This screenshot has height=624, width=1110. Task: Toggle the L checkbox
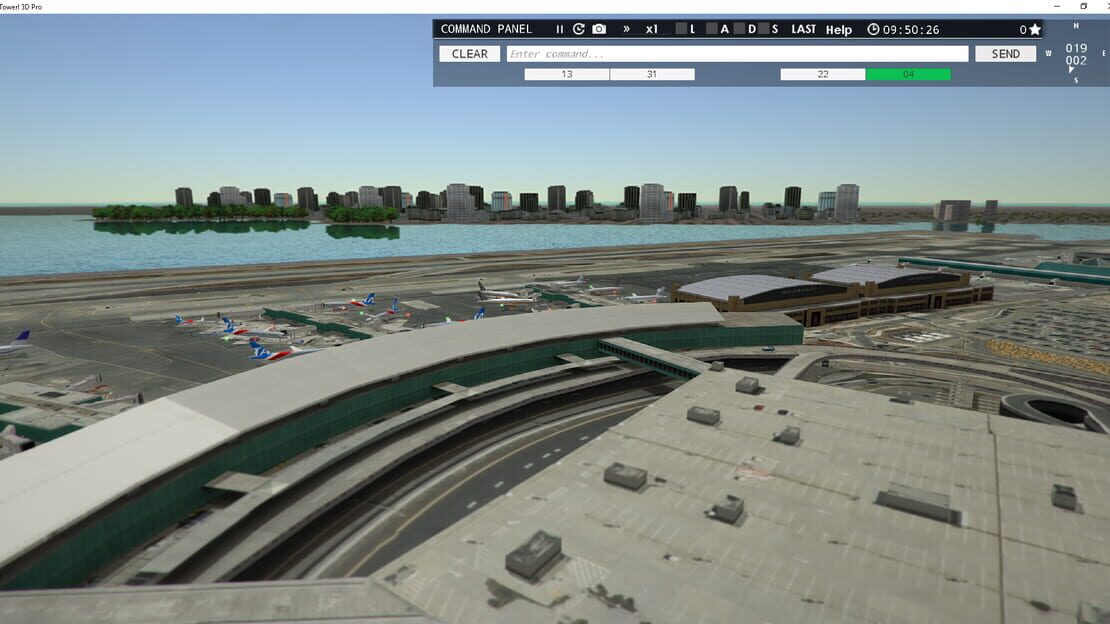coord(680,29)
